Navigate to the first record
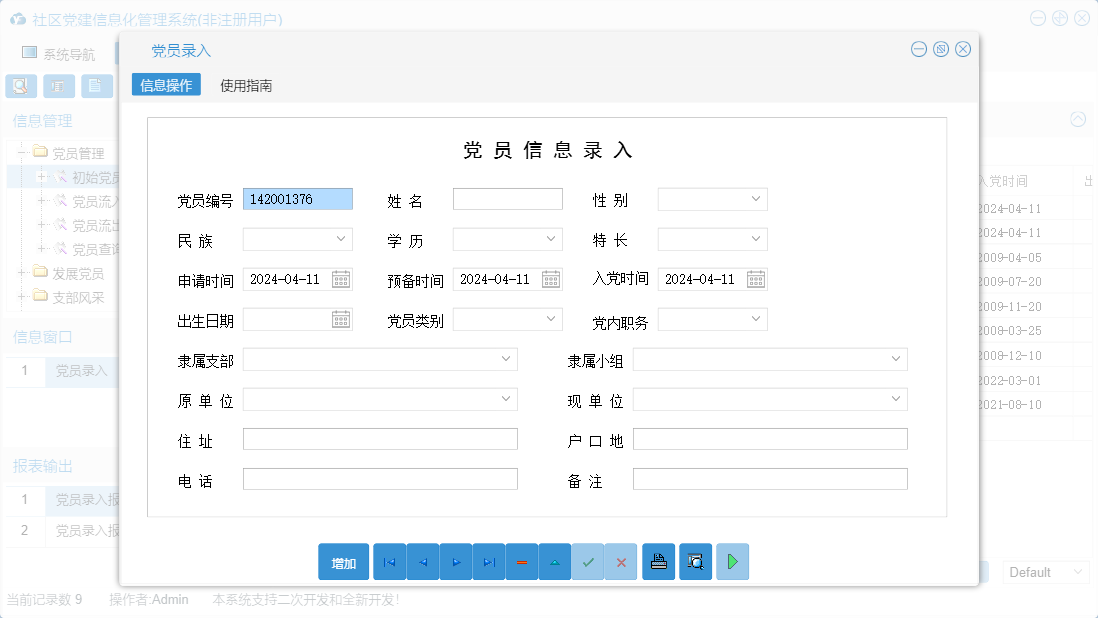Image resolution: width=1098 pixels, height=618 pixels. coord(389,562)
